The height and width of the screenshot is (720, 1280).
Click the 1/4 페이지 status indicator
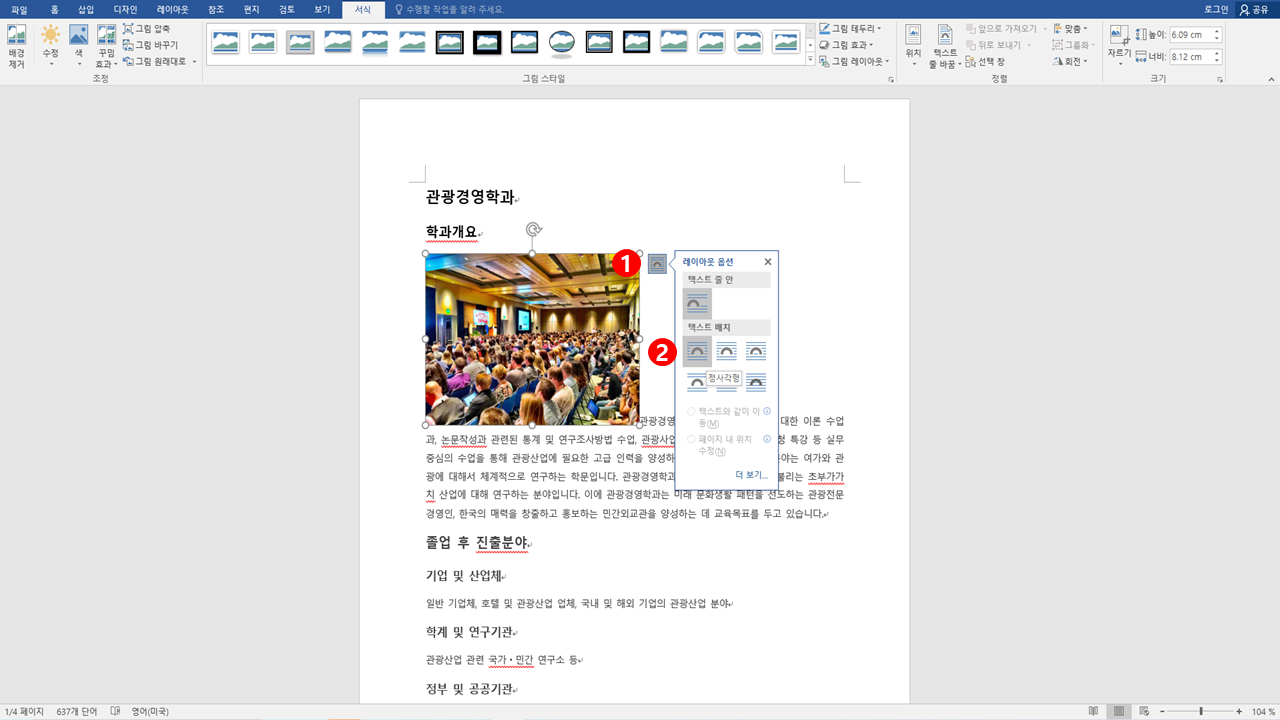(24, 711)
